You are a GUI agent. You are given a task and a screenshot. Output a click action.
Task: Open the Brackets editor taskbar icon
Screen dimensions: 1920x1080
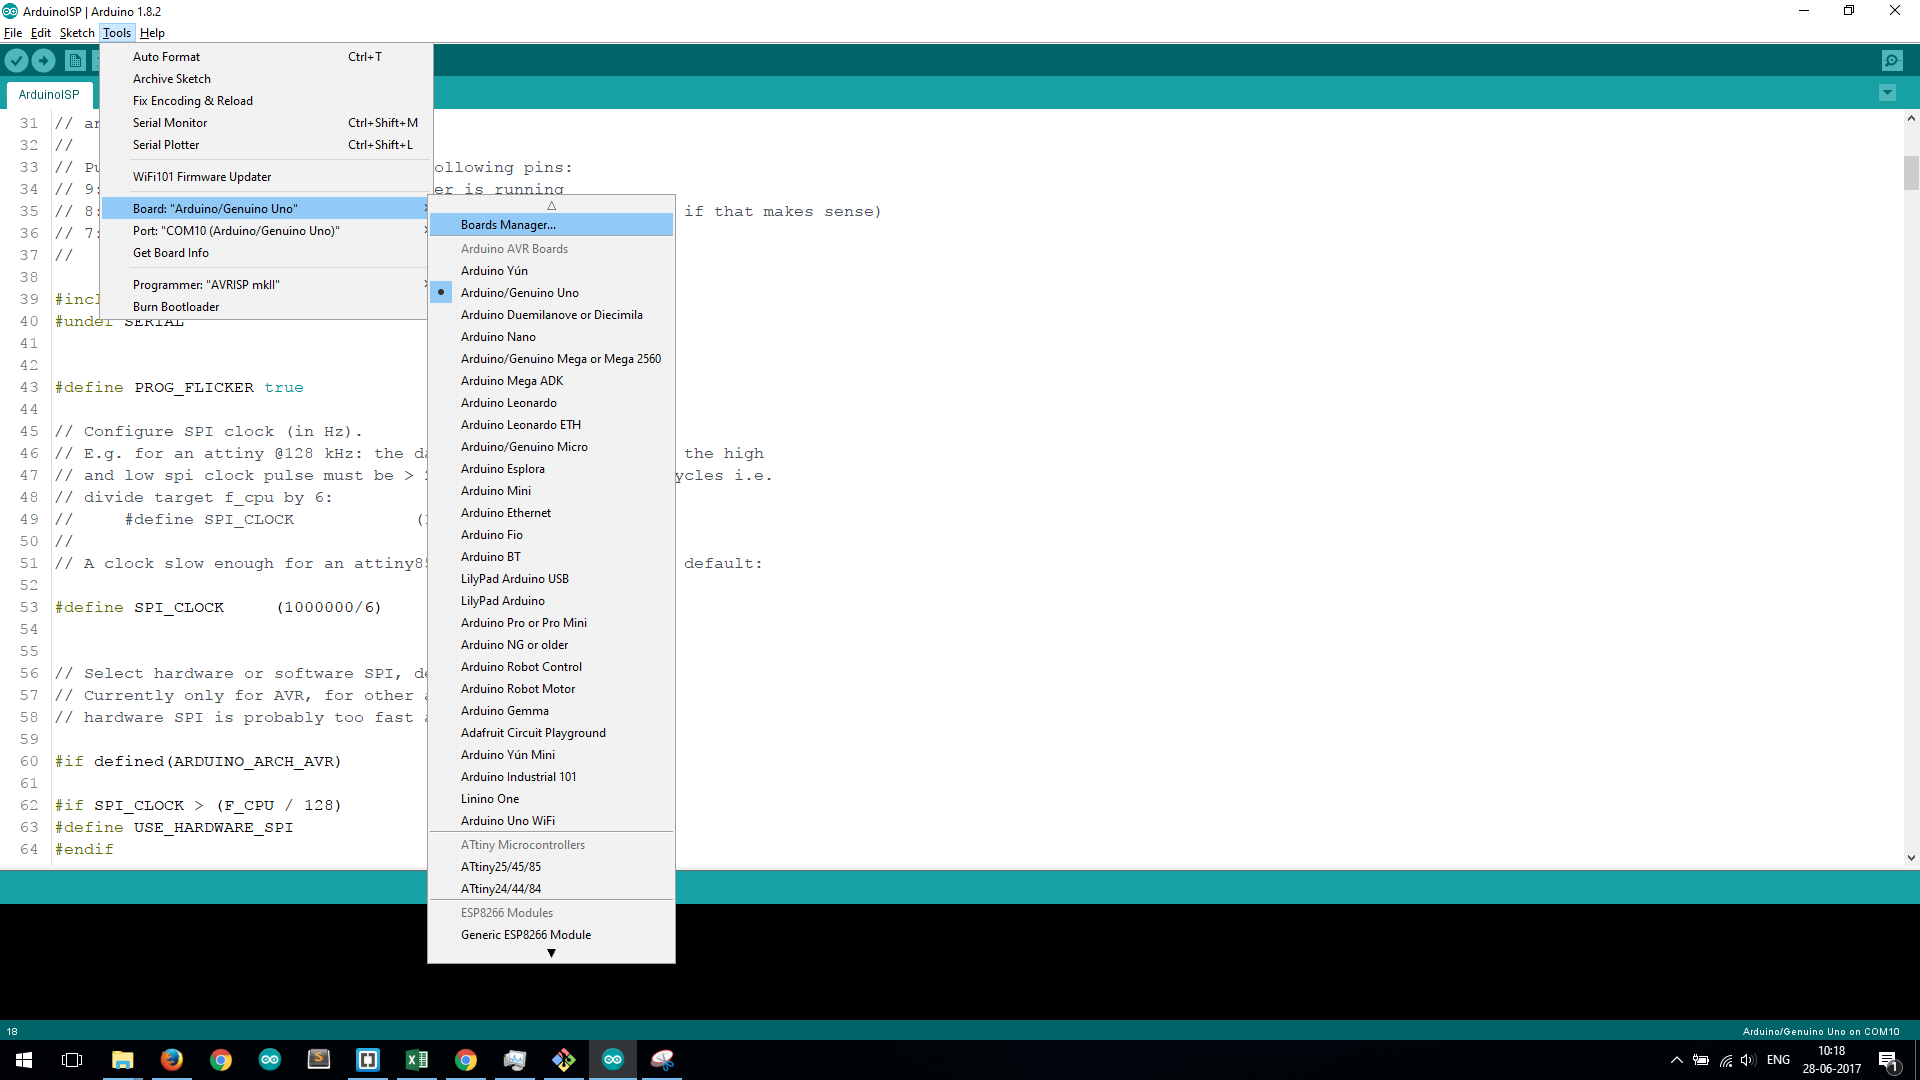coord(368,1060)
